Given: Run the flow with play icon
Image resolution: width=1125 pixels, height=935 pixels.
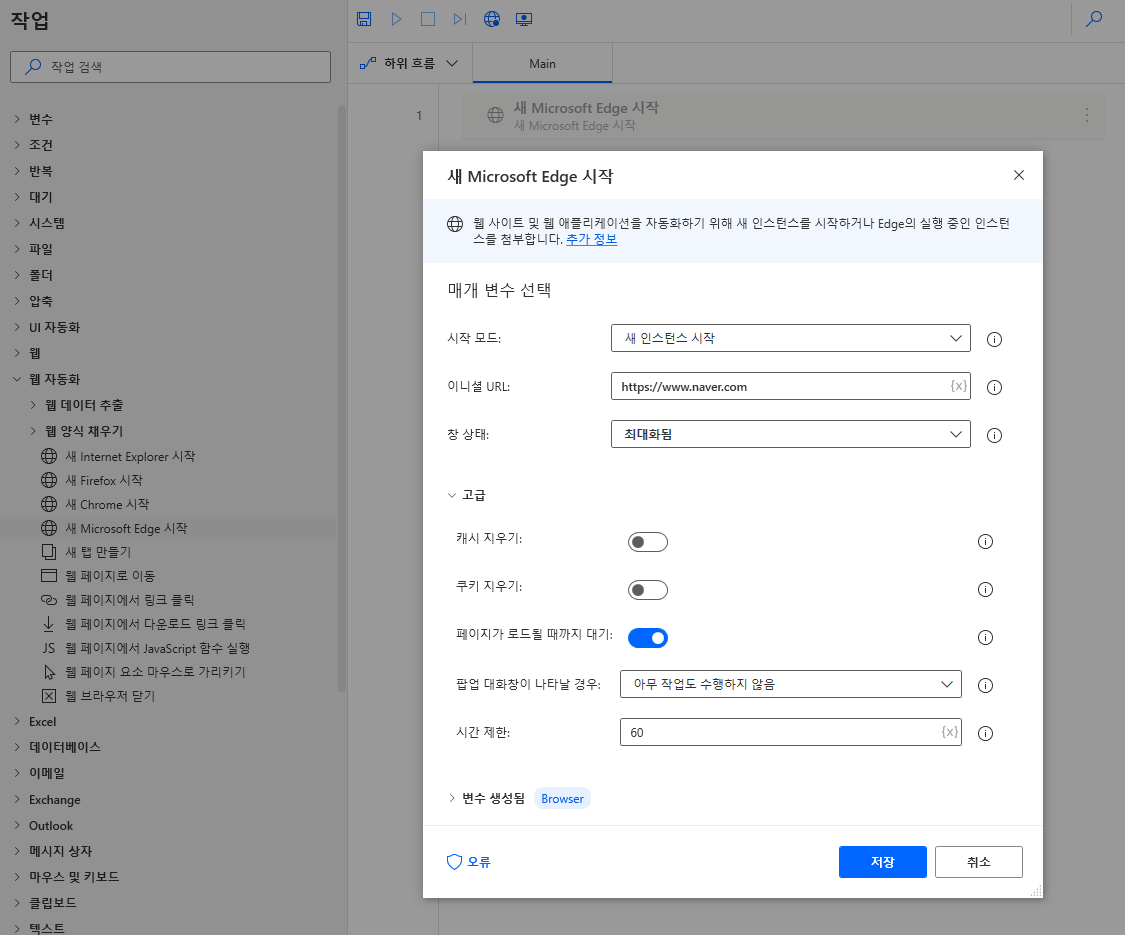Looking at the screenshot, I should click(396, 19).
